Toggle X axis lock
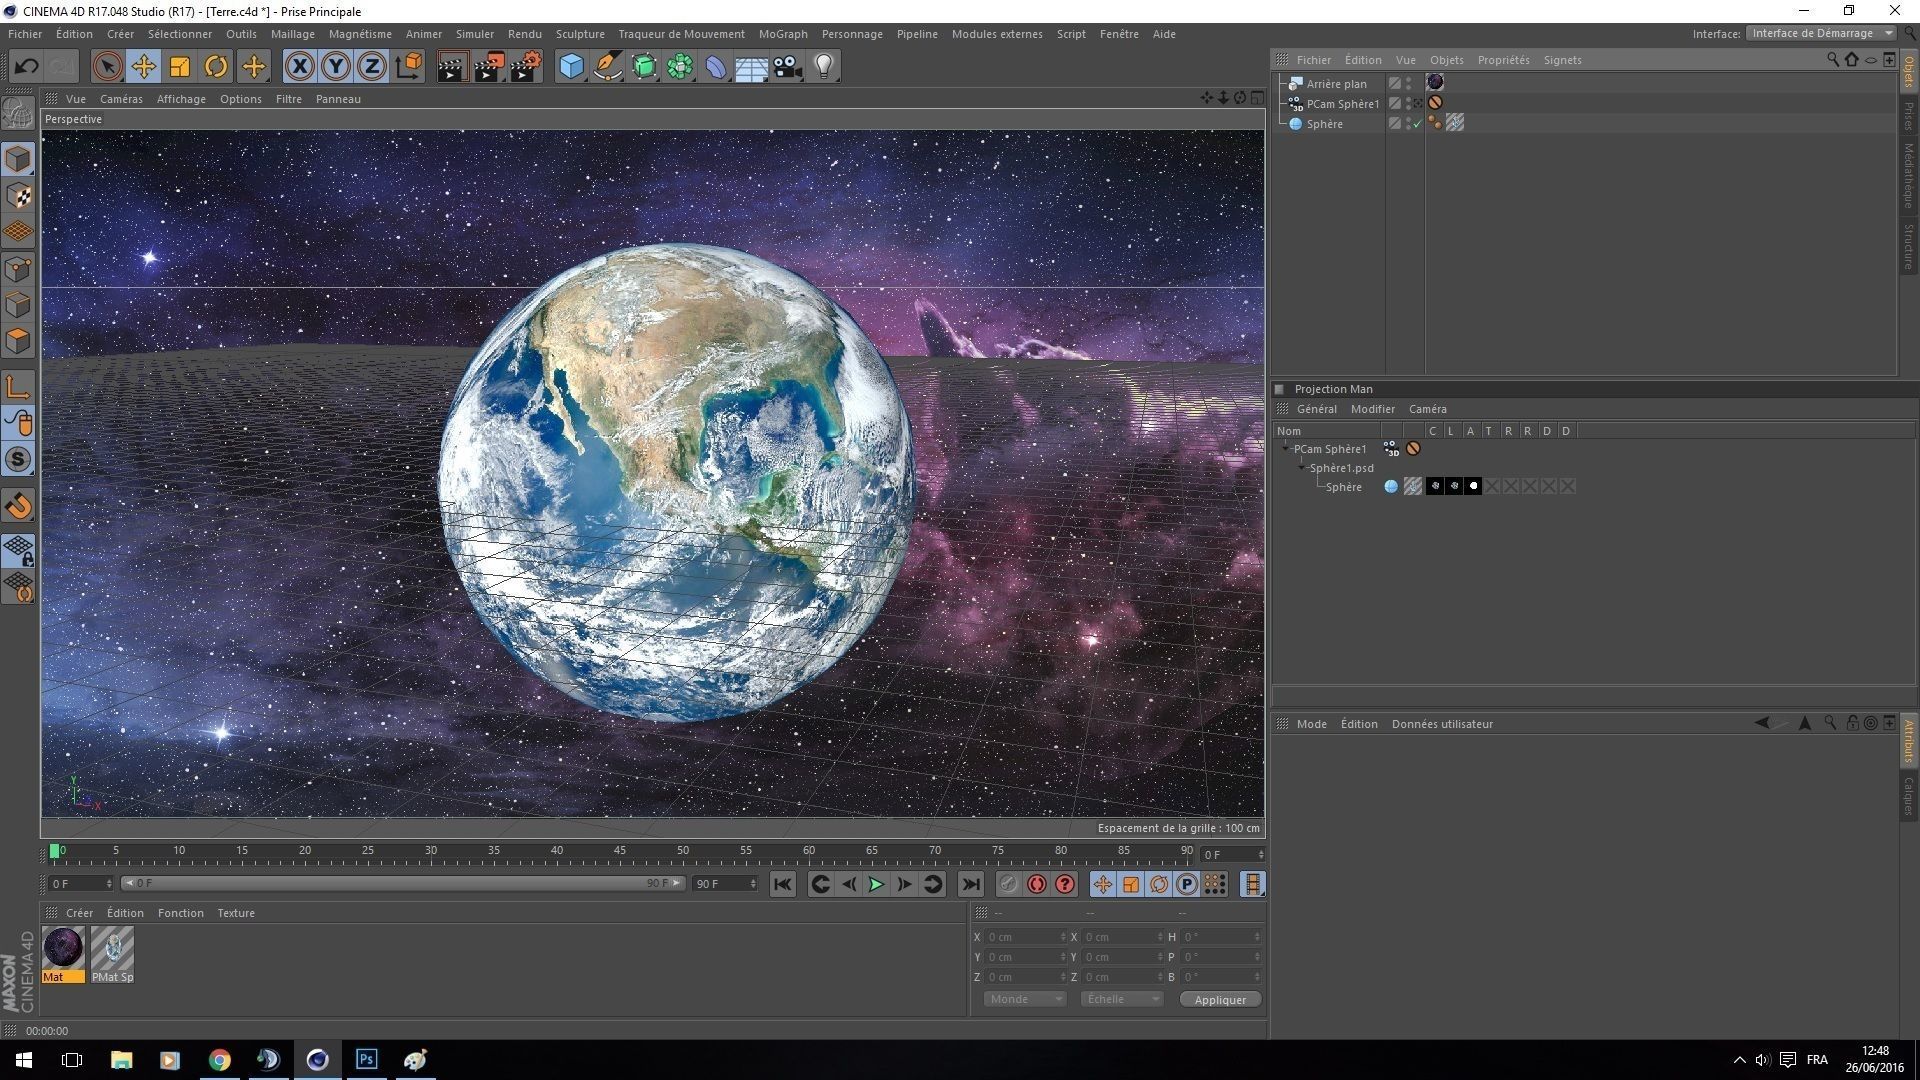 [299, 67]
